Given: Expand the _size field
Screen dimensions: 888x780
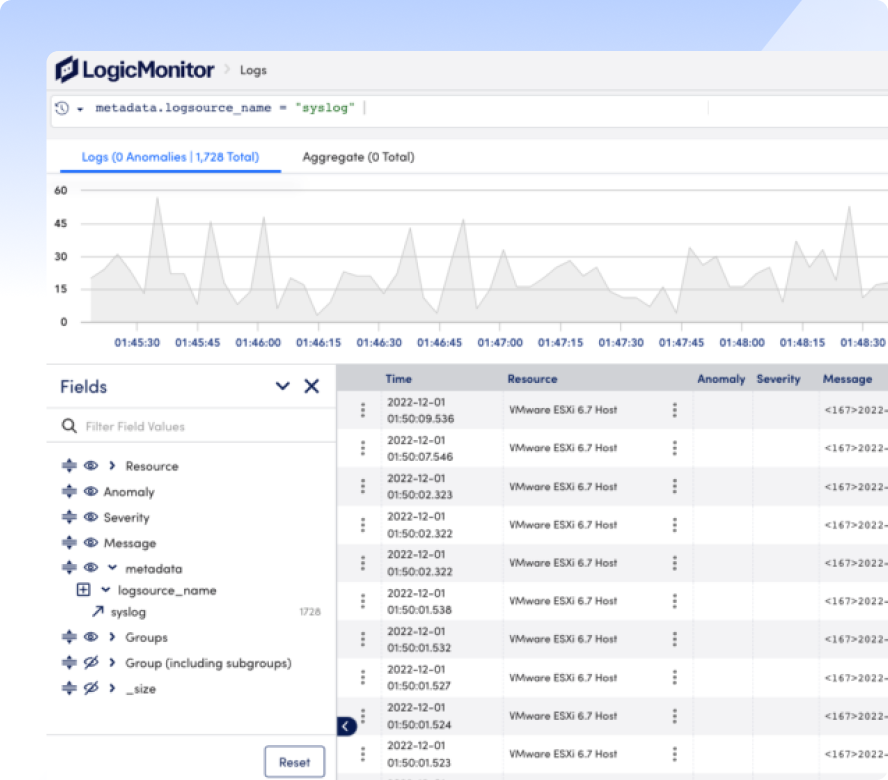Looking at the screenshot, I should [x=112, y=688].
